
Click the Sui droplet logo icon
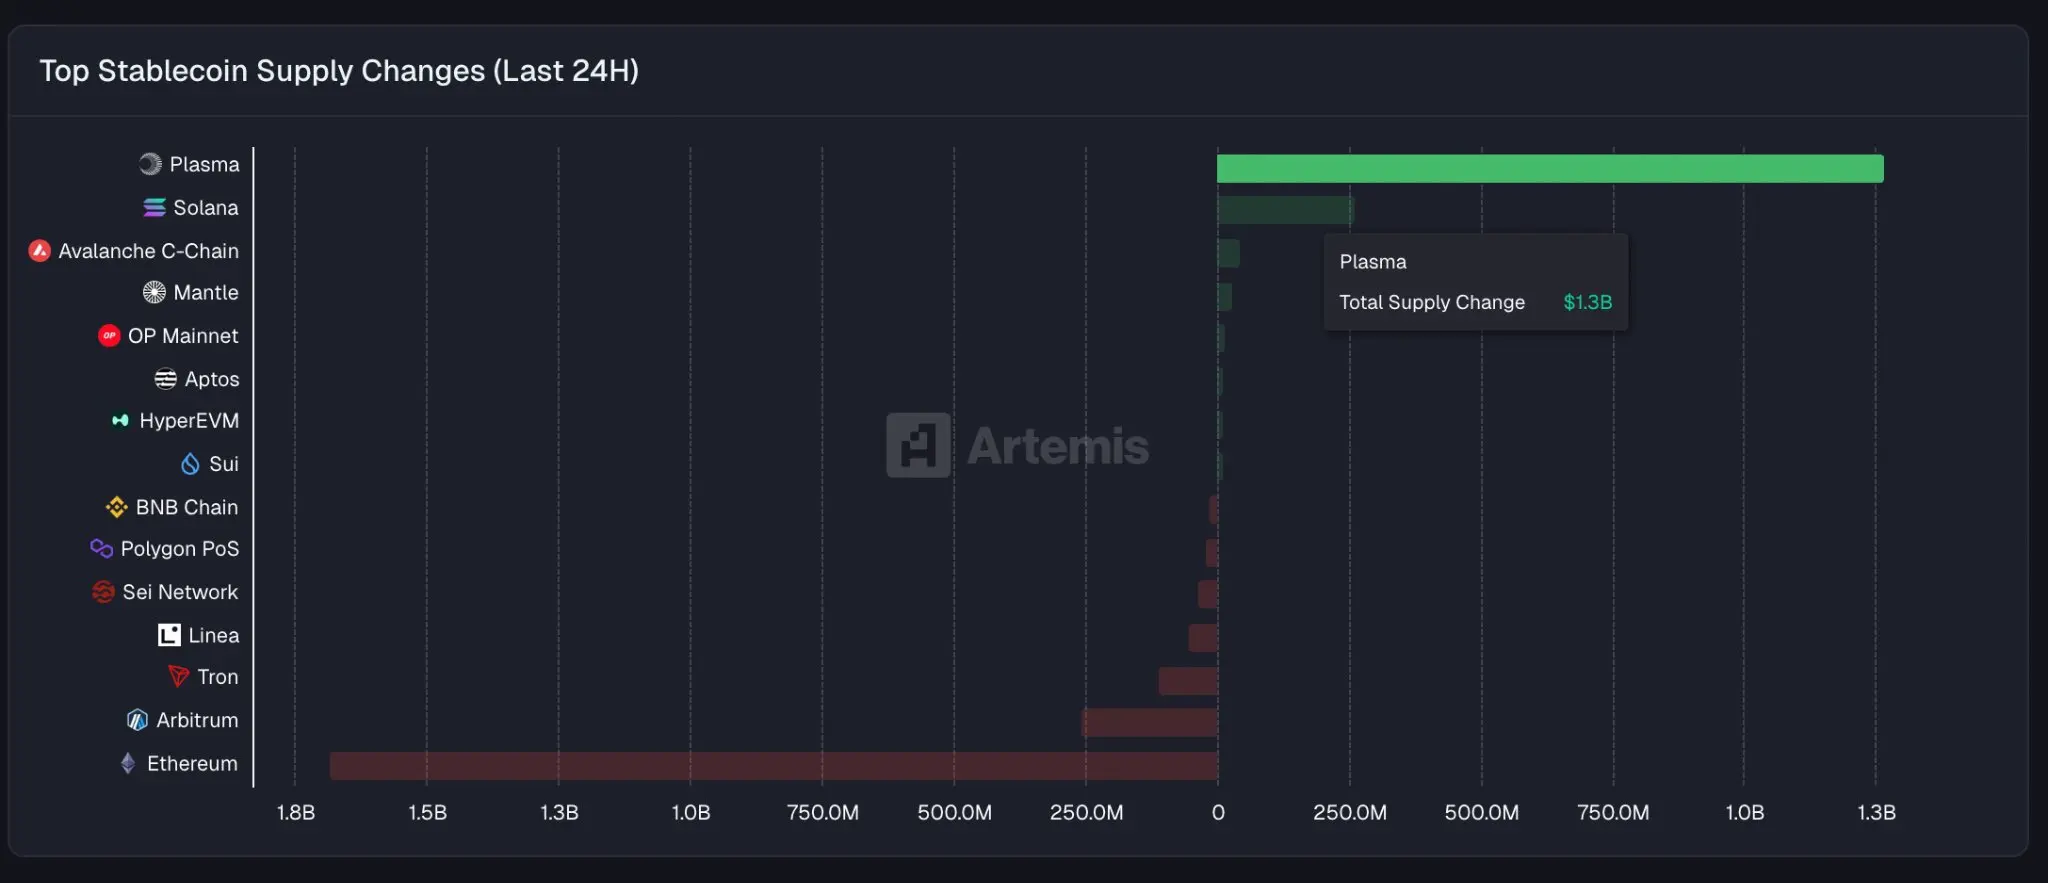point(190,464)
